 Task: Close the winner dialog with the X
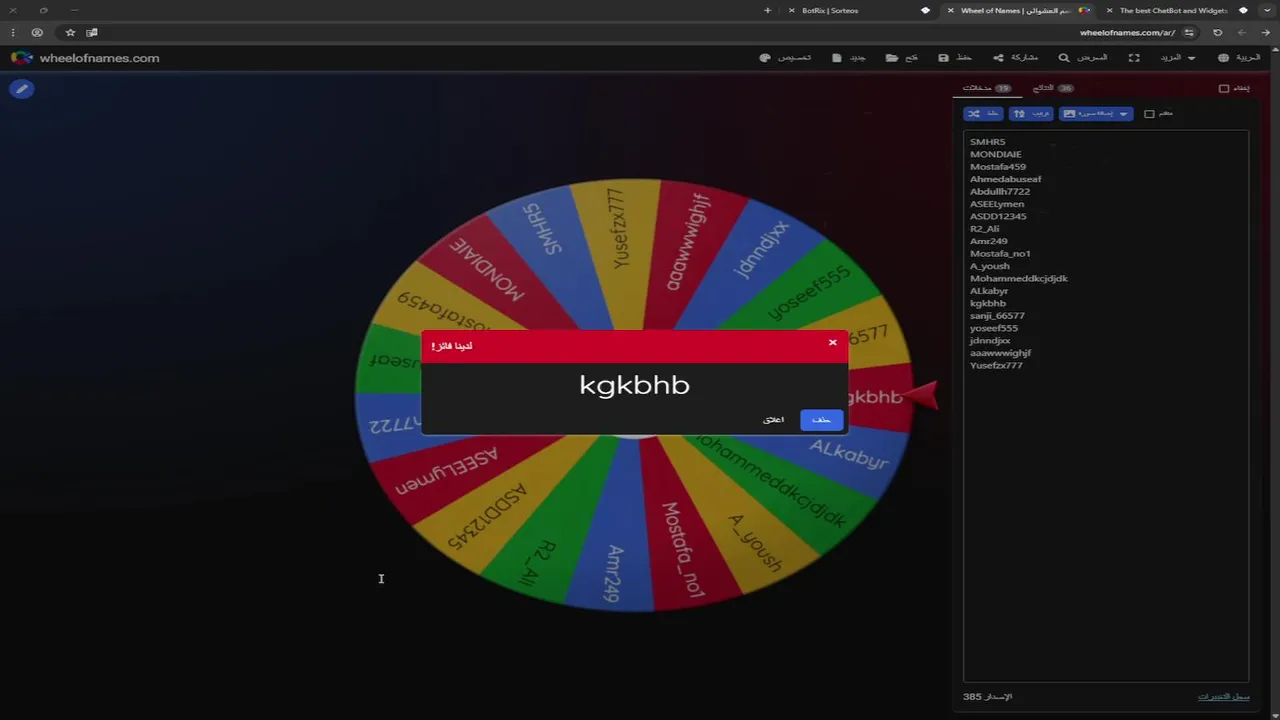(832, 343)
